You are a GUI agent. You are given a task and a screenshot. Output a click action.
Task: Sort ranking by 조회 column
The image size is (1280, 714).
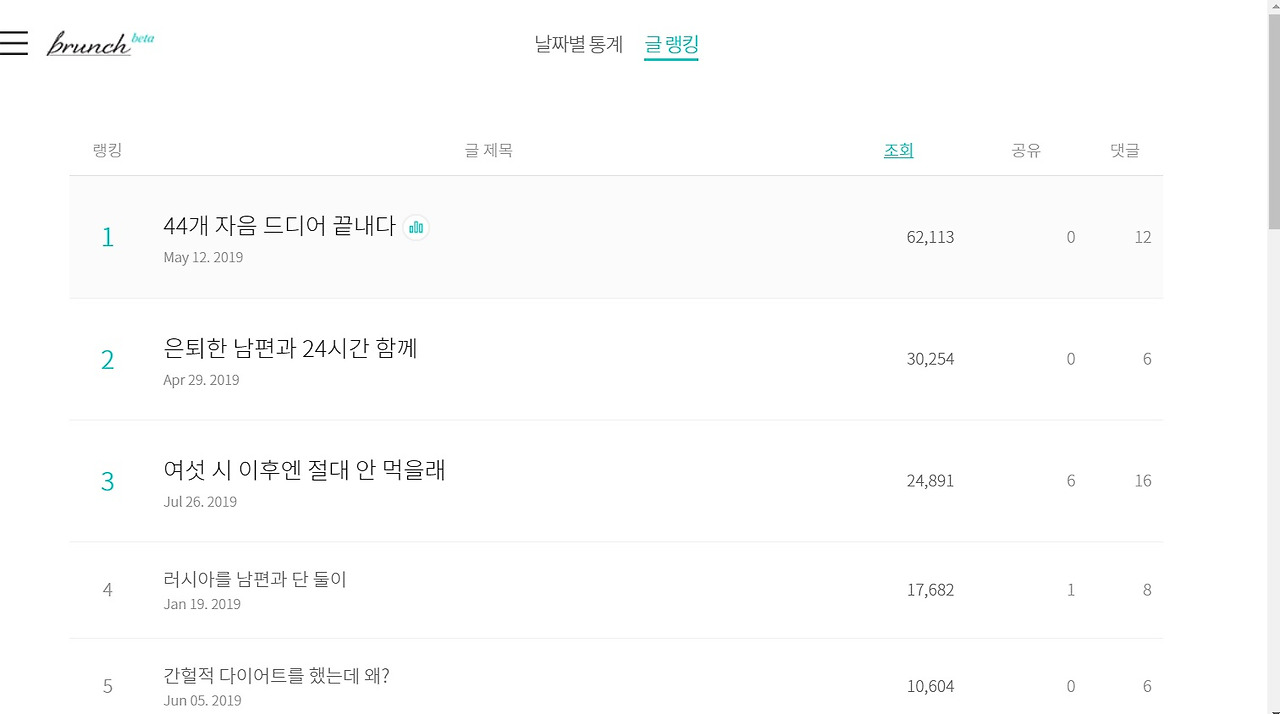coord(898,151)
